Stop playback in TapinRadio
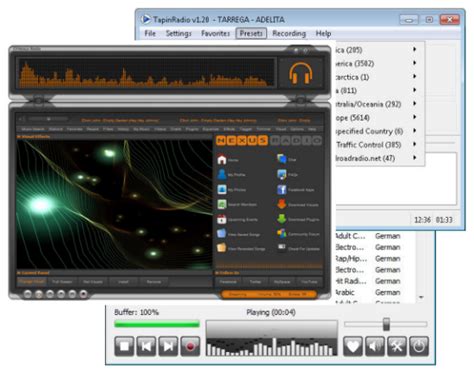This screenshot has height=371, width=474. (x=124, y=346)
